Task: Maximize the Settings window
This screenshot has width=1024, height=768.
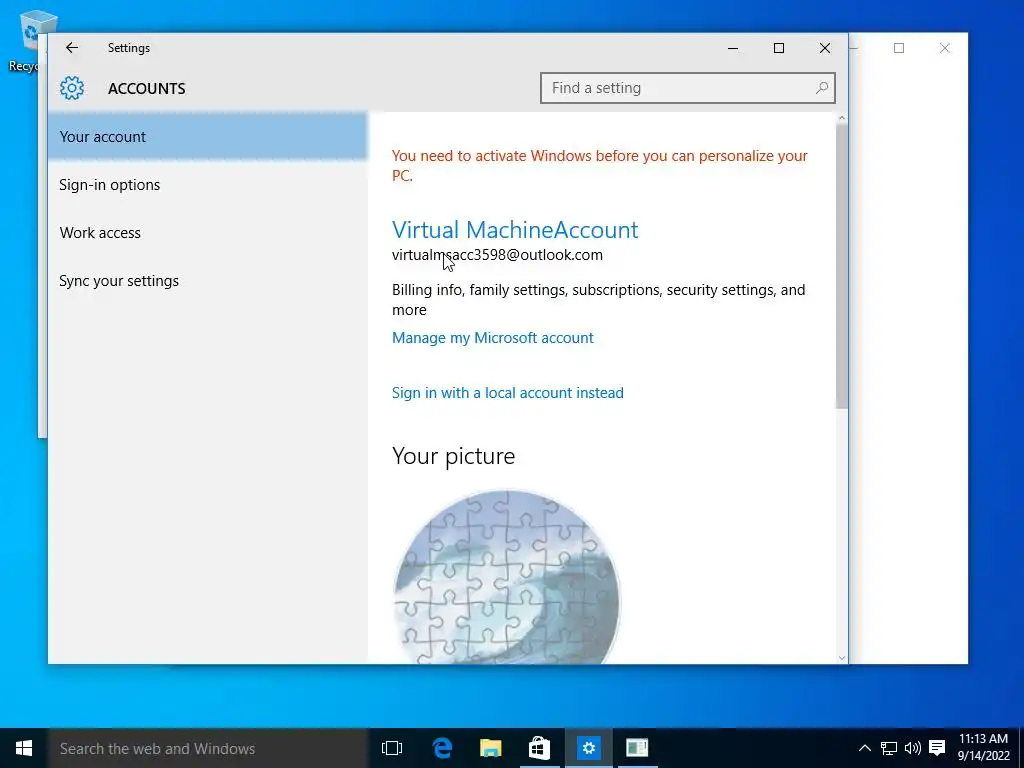Action: 778,48
